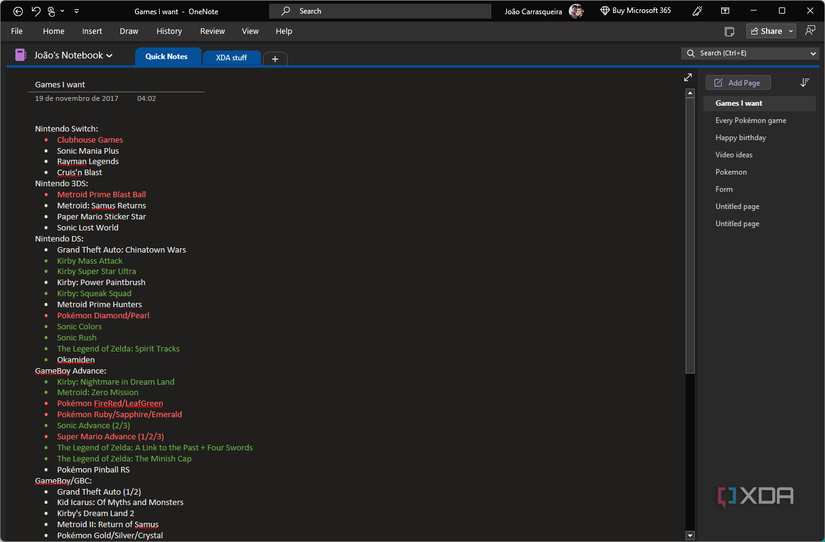Open the Review tab
The image size is (825, 542).
pos(213,31)
